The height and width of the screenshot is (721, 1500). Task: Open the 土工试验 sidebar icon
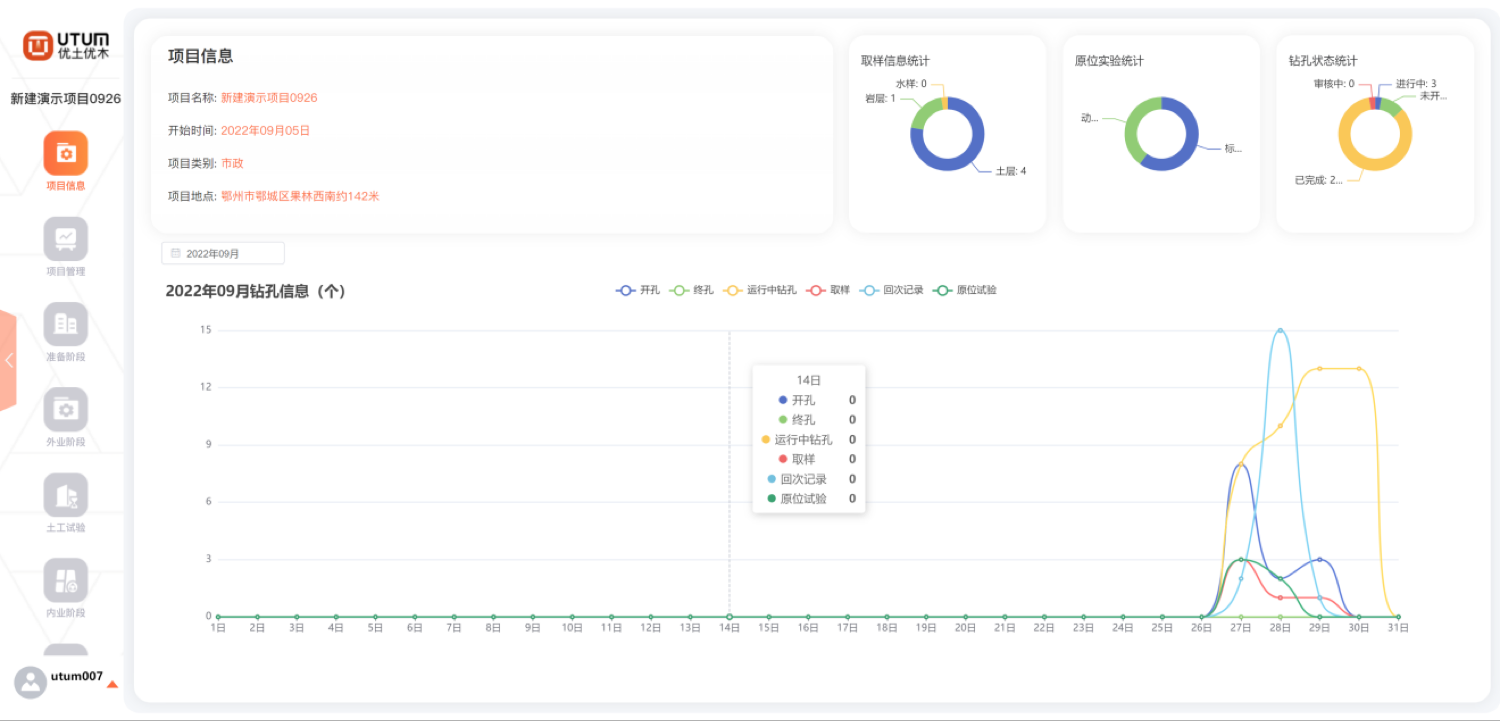click(x=66, y=495)
